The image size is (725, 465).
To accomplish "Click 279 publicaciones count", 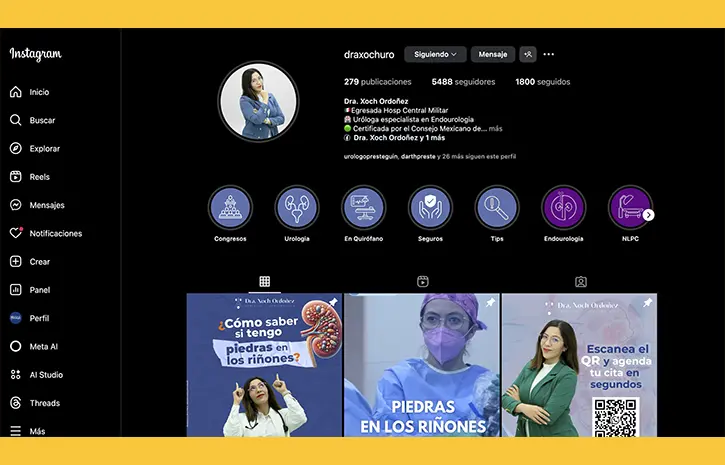I will coord(378,82).
